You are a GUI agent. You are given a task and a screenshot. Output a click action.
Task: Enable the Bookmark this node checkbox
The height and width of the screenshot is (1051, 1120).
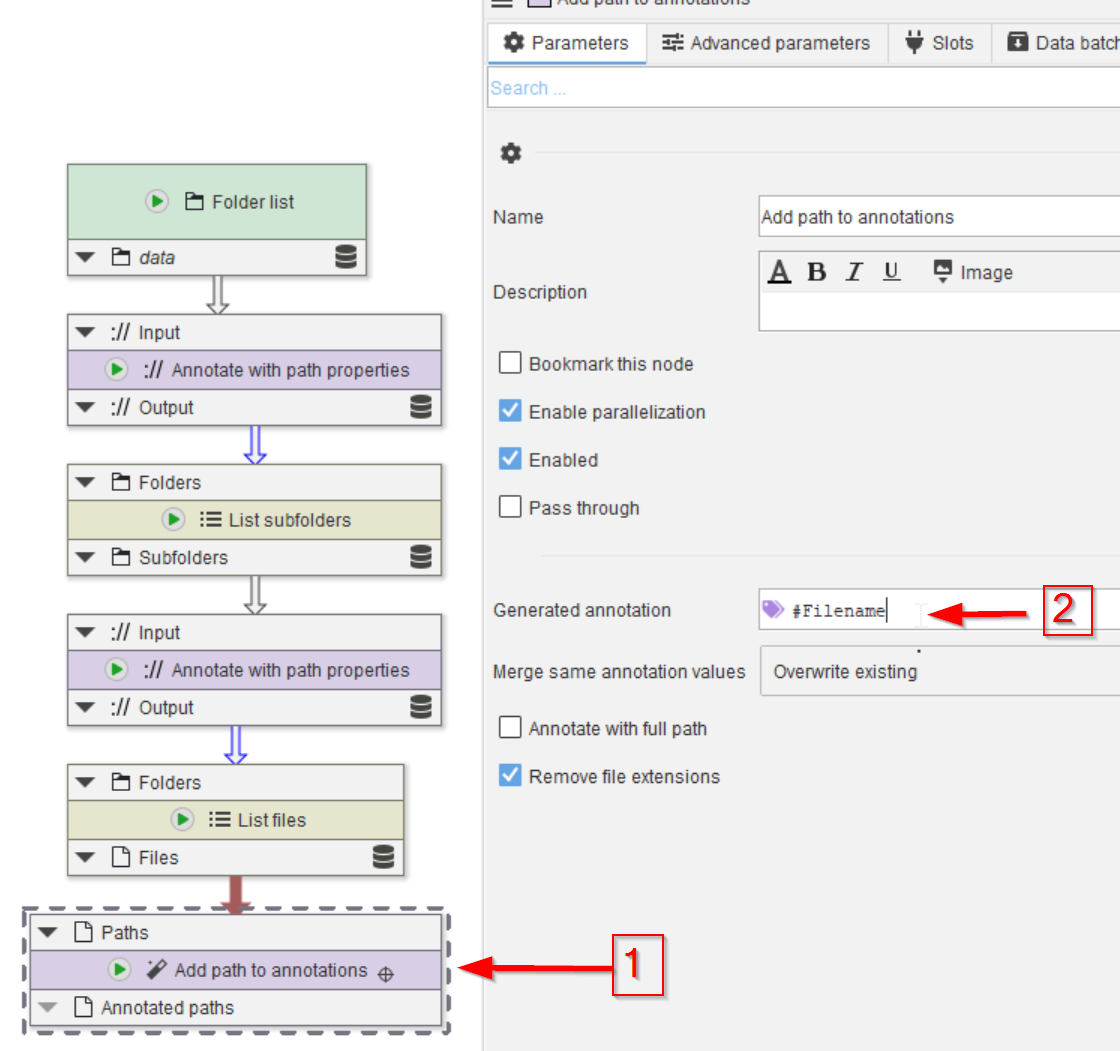tap(510, 363)
